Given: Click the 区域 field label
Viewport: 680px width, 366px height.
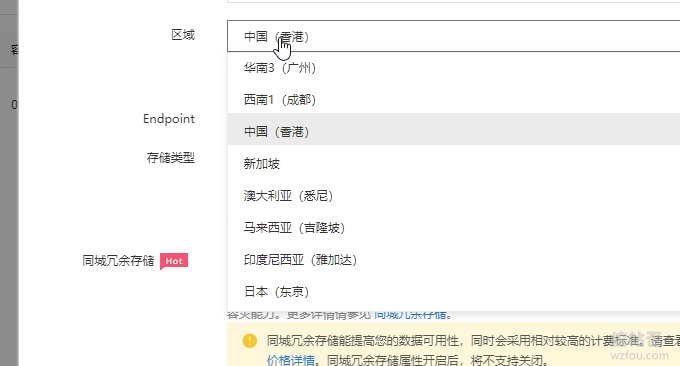Looking at the screenshot, I should (x=183, y=35).
